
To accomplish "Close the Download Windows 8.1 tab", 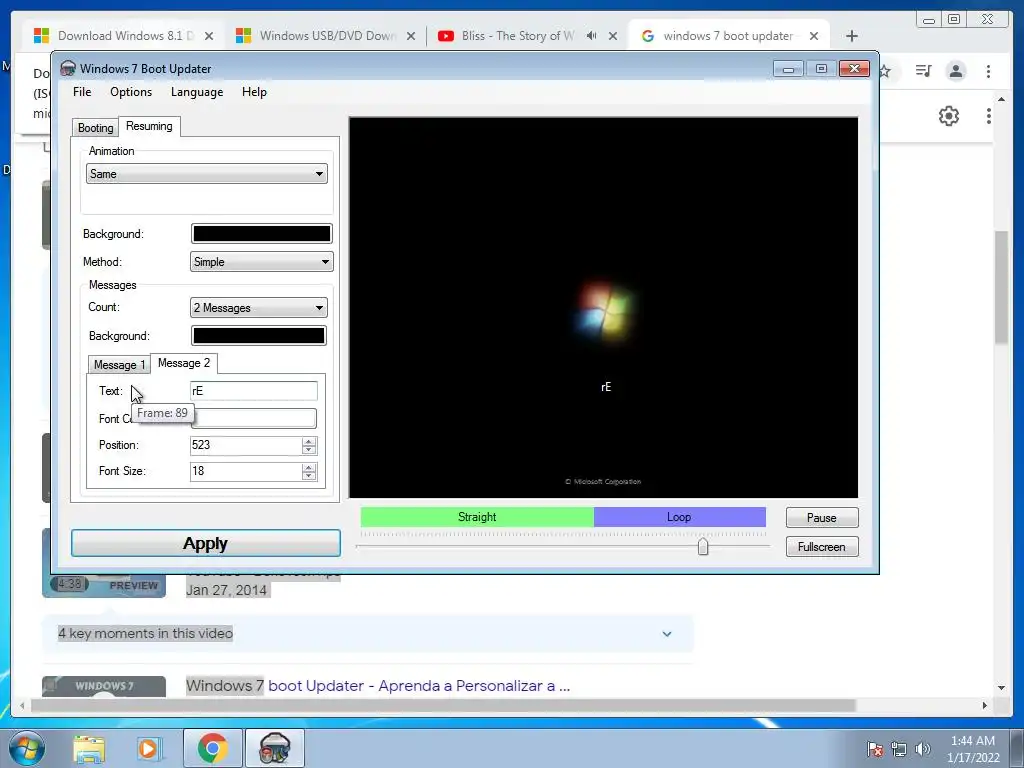I will (209, 36).
